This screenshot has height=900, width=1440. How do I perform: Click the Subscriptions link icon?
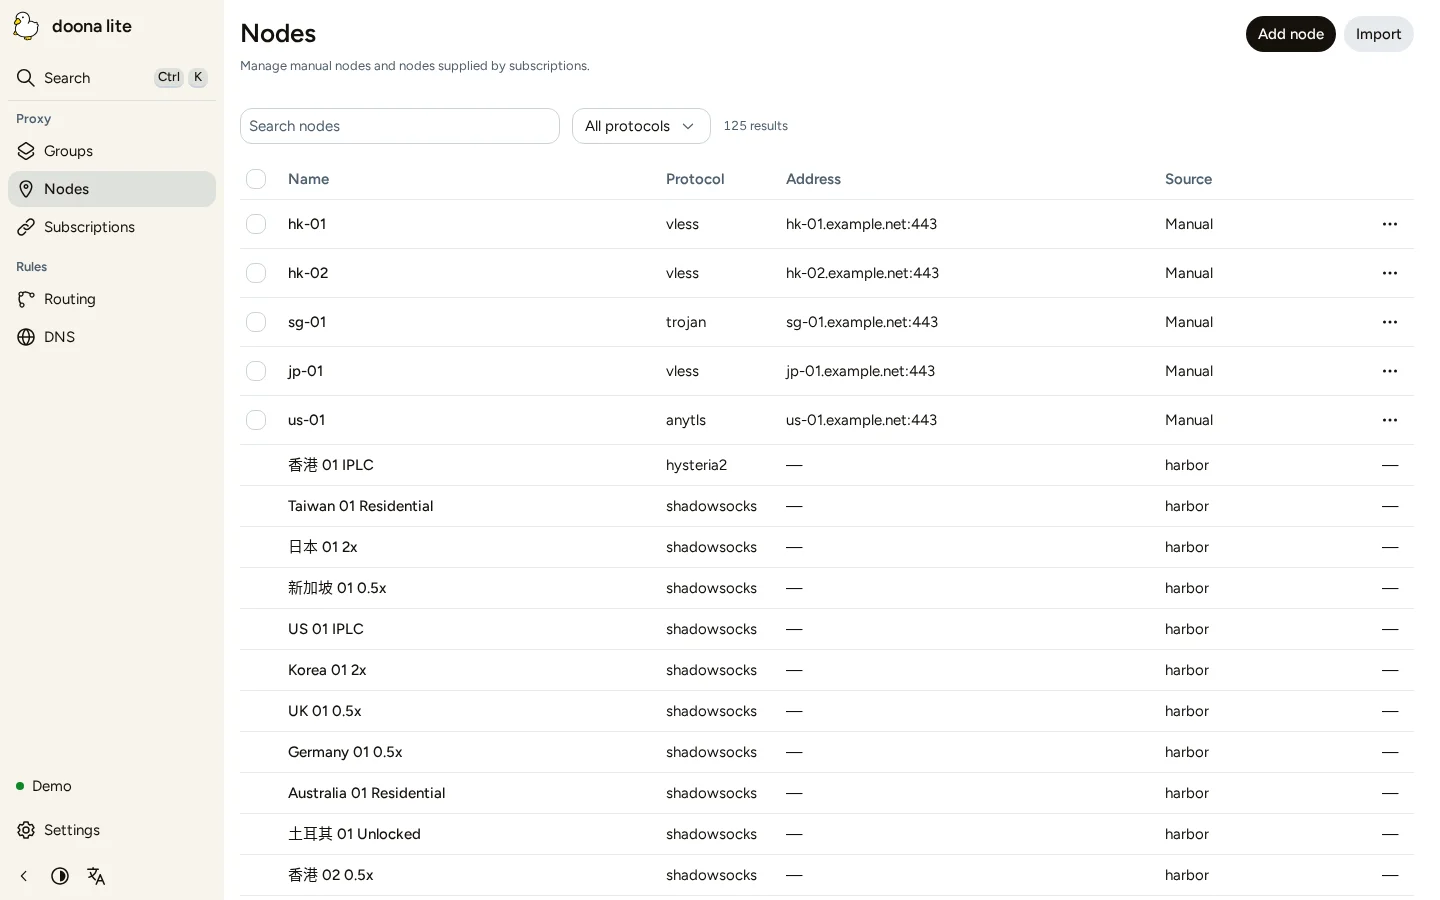(26, 227)
